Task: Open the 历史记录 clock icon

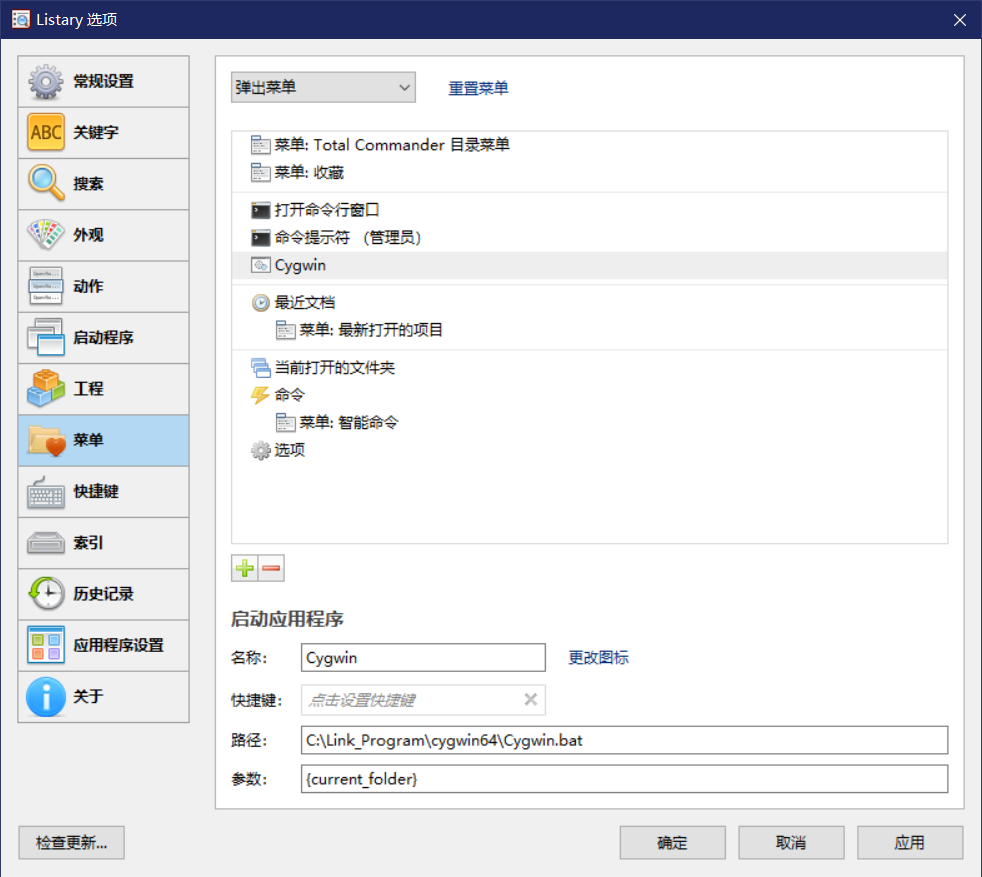Action: click(x=43, y=594)
